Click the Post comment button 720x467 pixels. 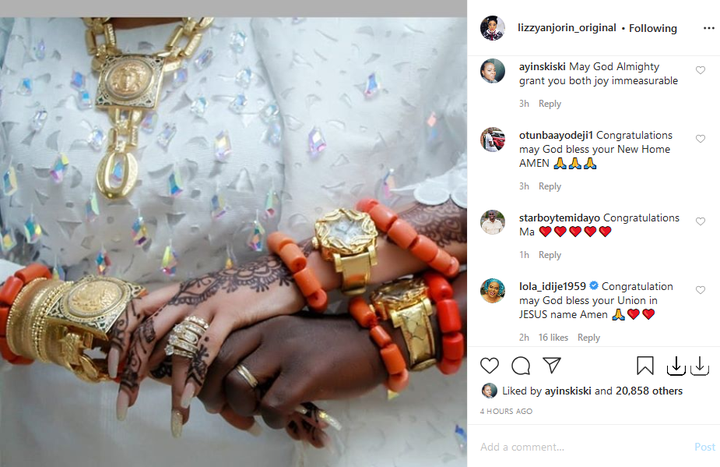704,447
